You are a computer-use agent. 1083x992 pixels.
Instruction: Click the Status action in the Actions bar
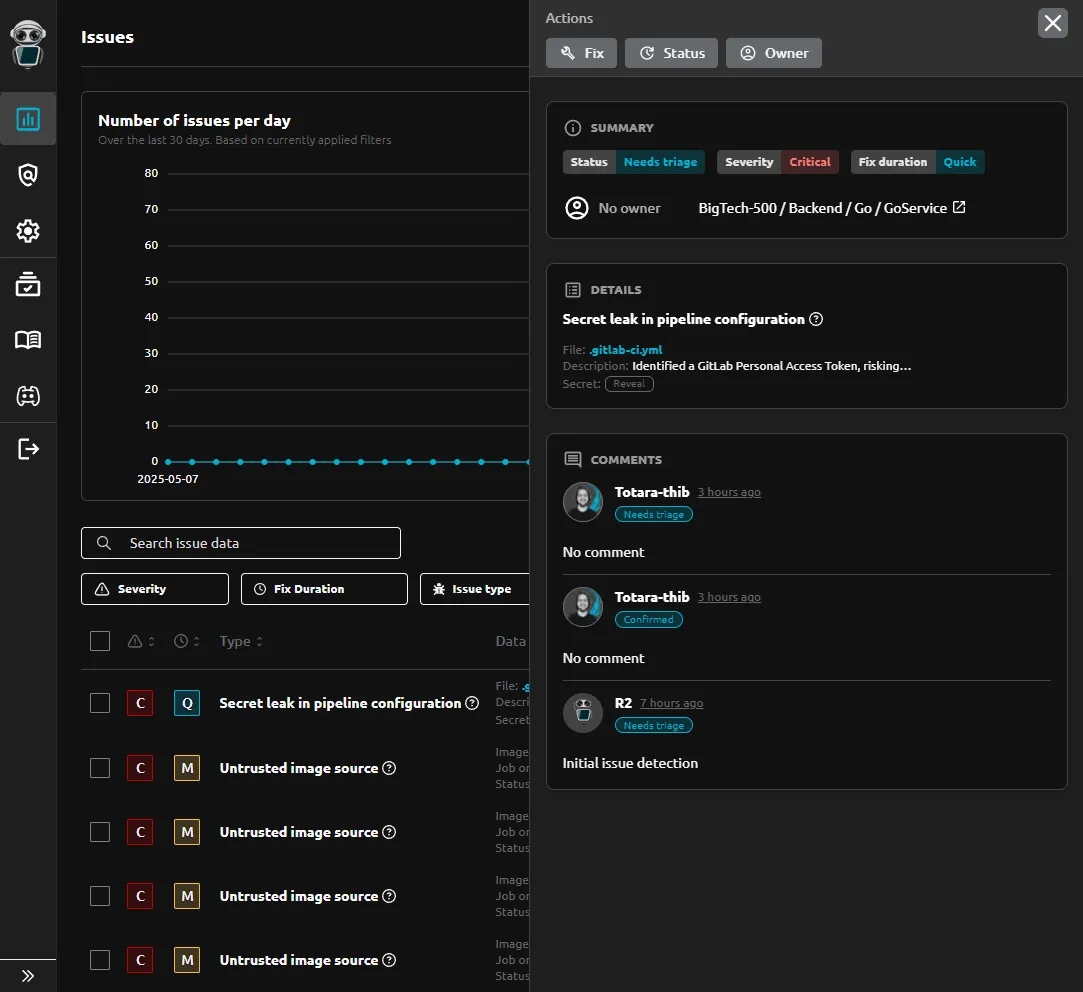(670, 52)
